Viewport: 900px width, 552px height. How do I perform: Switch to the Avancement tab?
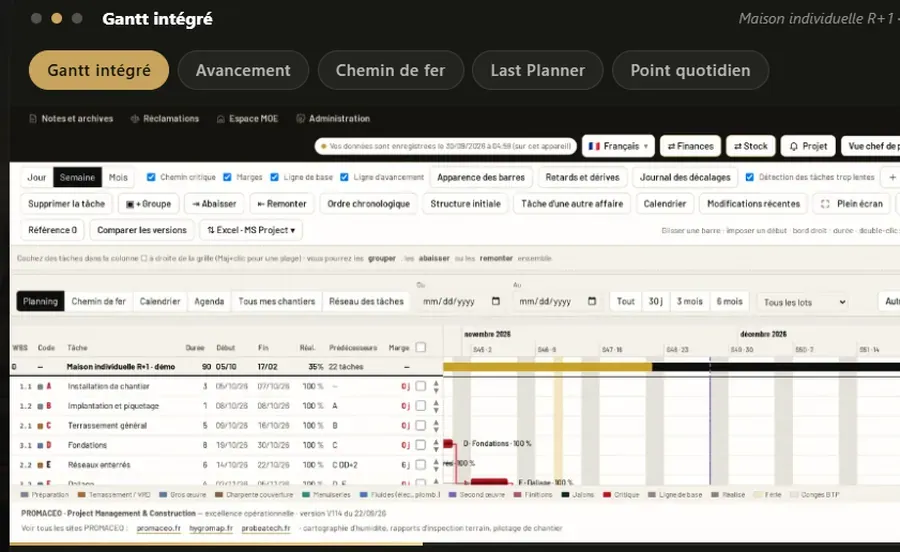[x=243, y=70]
